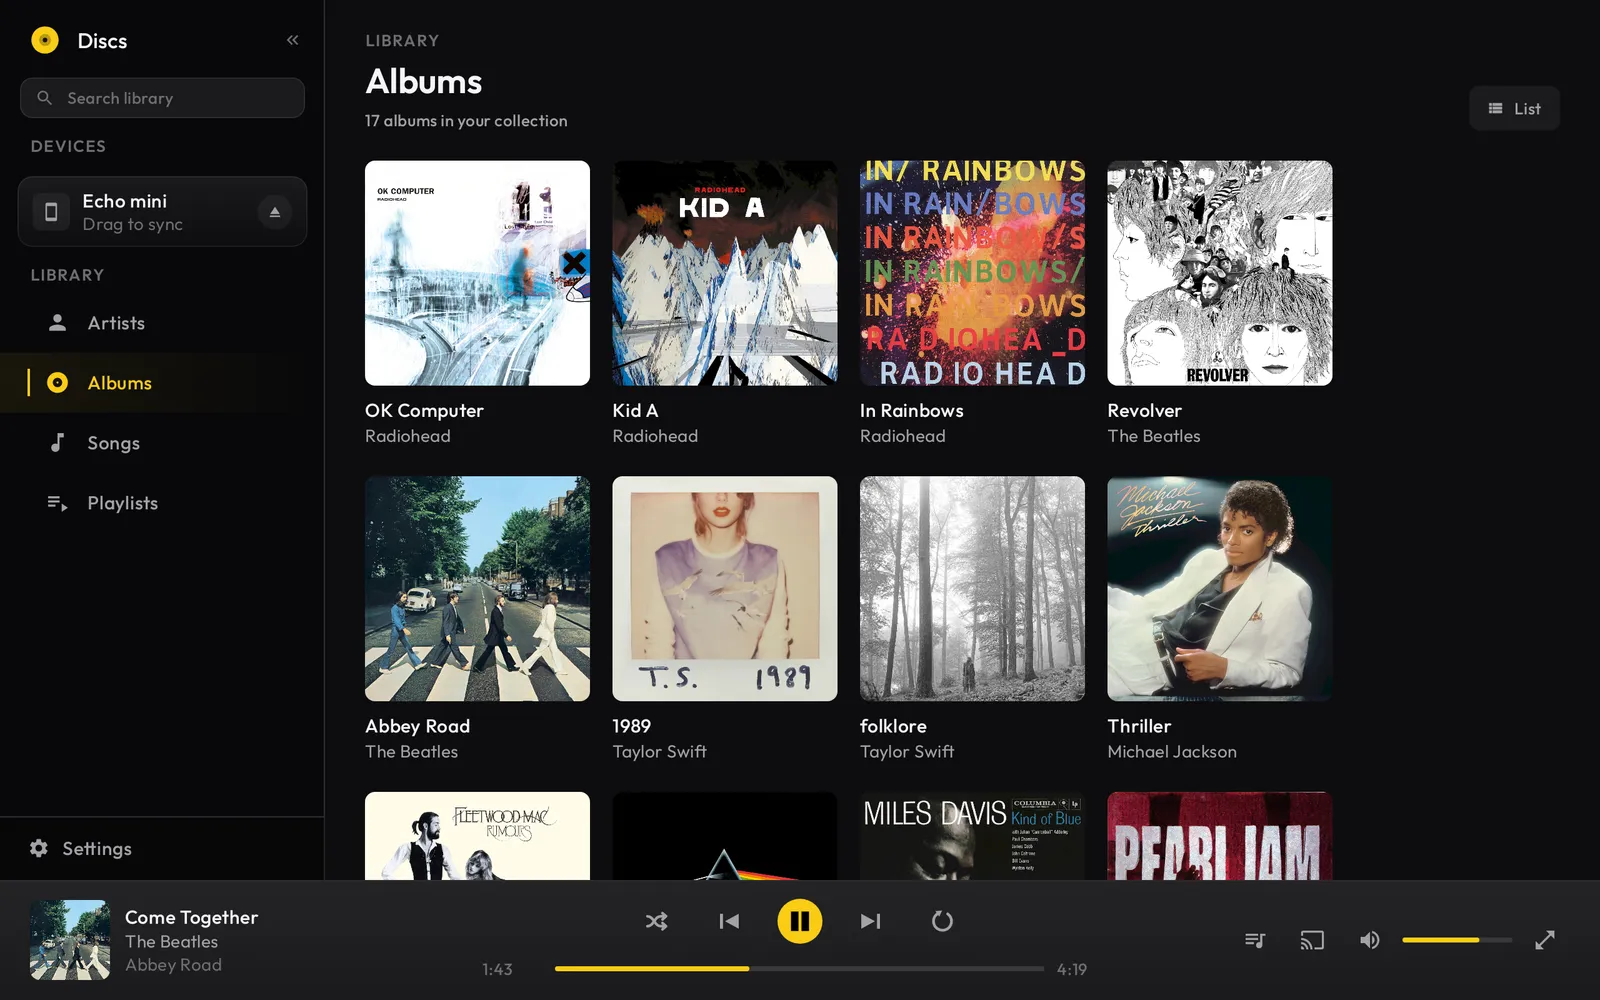Collapse the sidebar with double-chevron icon
The width and height of the screenshot is (1600, 1000).
coord(292,40)
